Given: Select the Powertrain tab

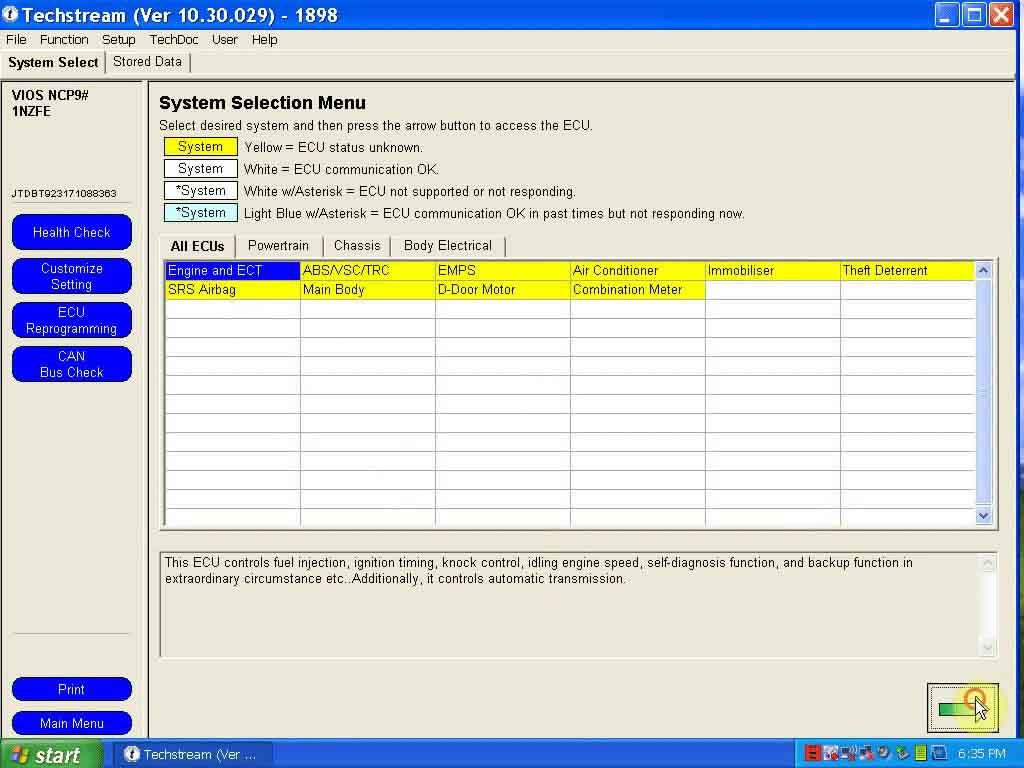Looking at the screenshot, I should point(278,246).
